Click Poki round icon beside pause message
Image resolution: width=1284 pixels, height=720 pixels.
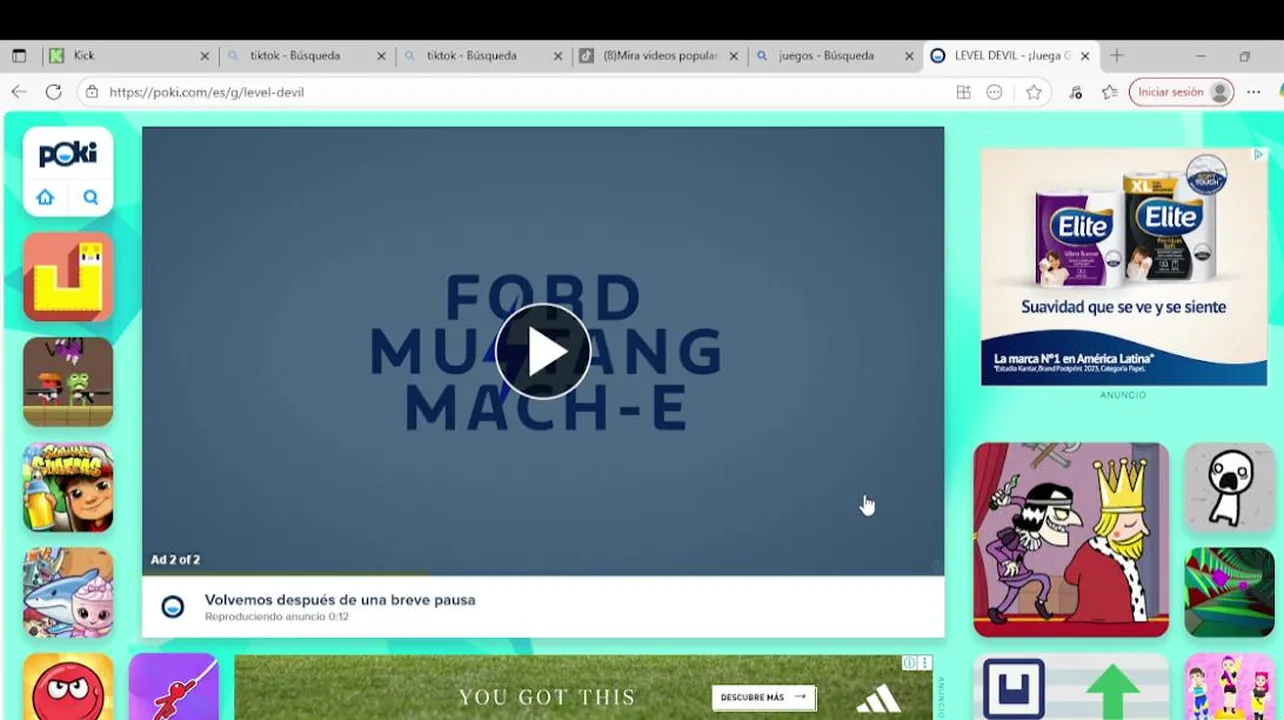click(x=173, y=607)
